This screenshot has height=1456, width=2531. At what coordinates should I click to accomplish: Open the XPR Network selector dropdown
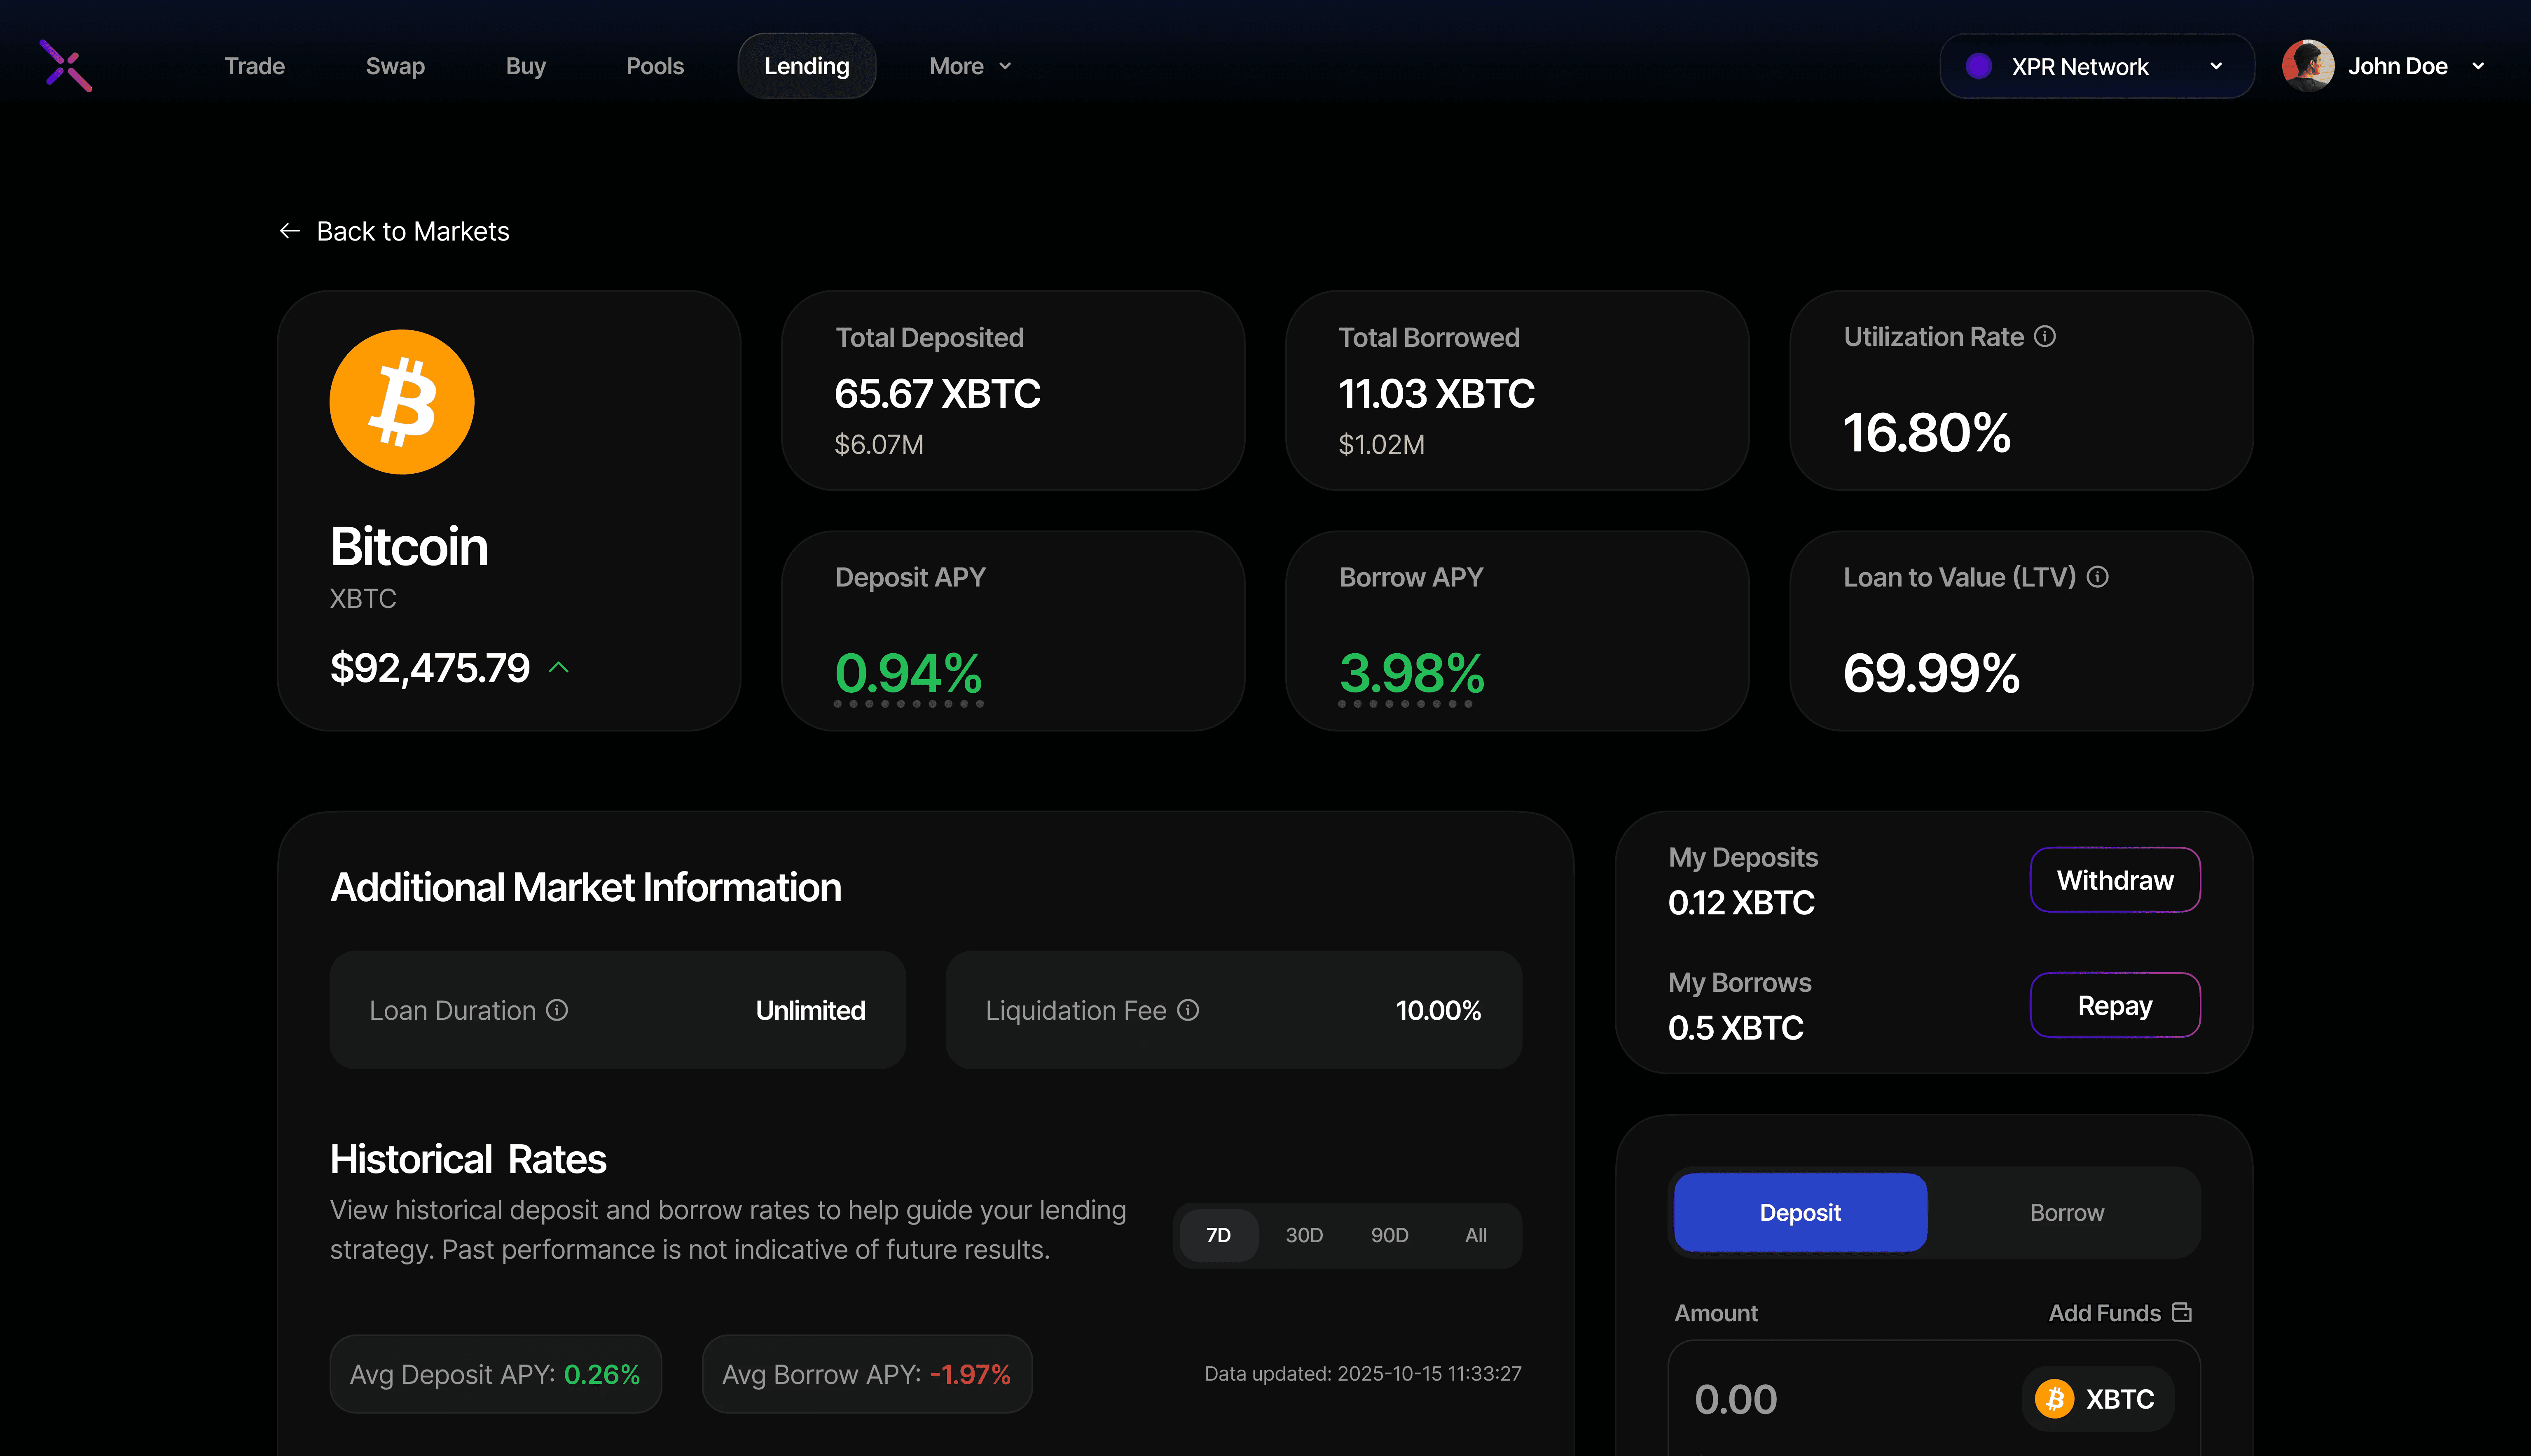pos(2096,66)
